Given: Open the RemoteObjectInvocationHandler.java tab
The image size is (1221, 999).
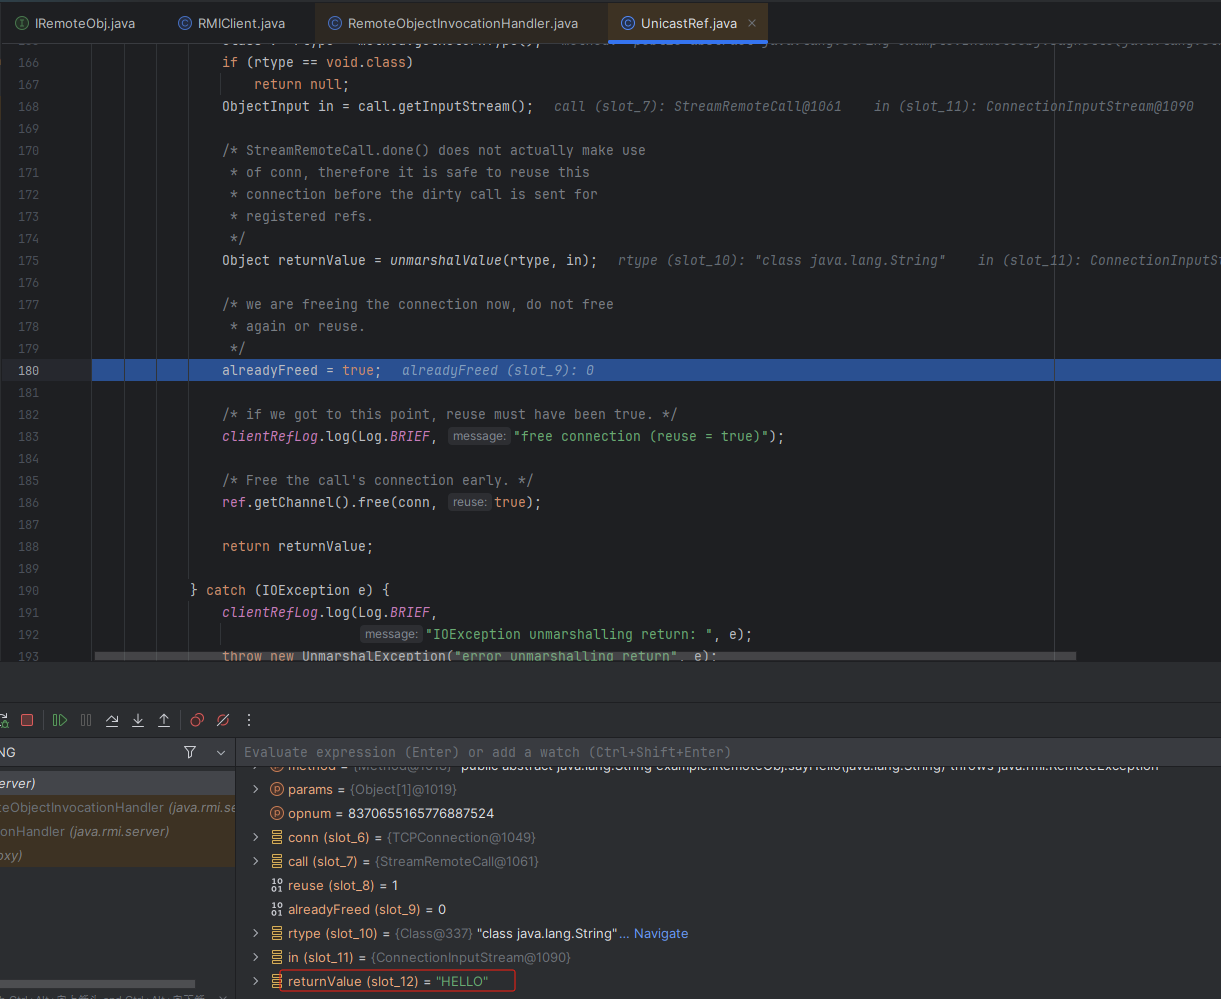Looking at the screenshot, I should (x=461, y=23).
